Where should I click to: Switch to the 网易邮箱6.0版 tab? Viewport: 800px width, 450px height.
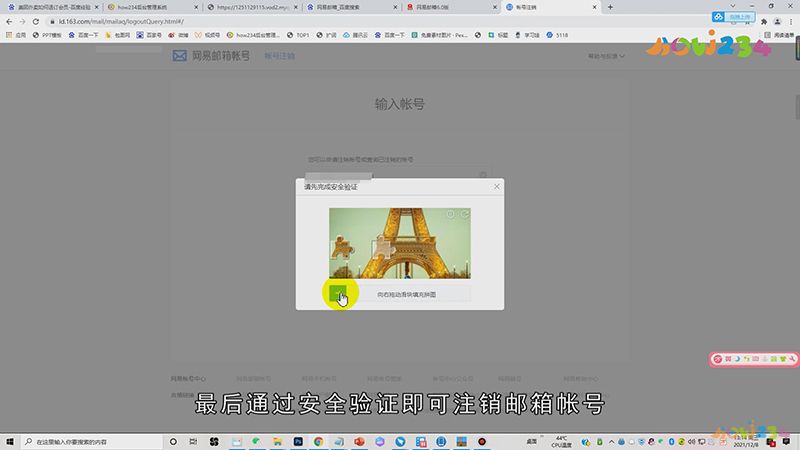[x=452, y=7]
